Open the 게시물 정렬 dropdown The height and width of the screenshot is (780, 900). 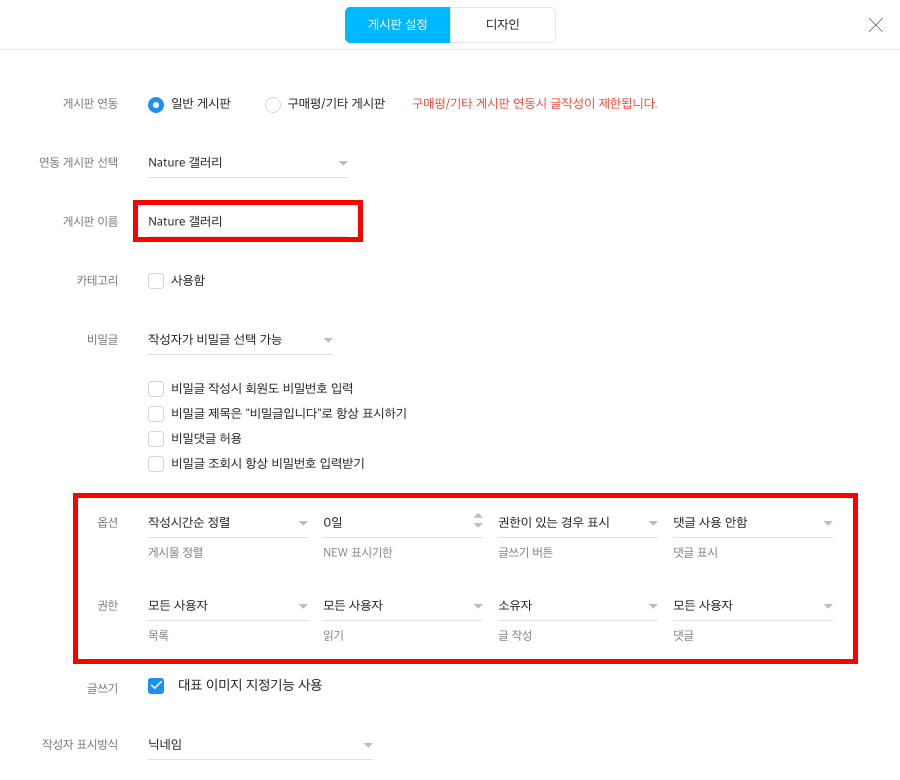(x=227, y=523)
